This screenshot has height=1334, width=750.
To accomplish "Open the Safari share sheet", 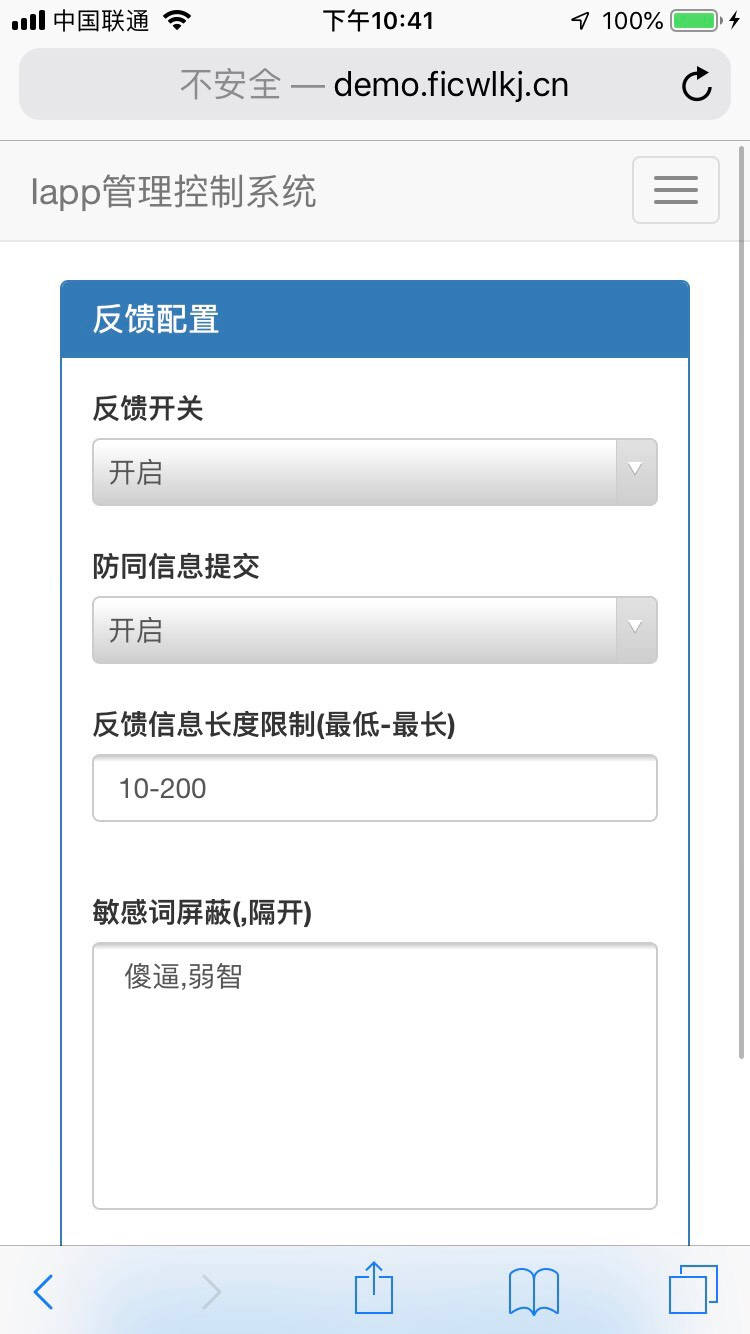I will coord(374,1289).
